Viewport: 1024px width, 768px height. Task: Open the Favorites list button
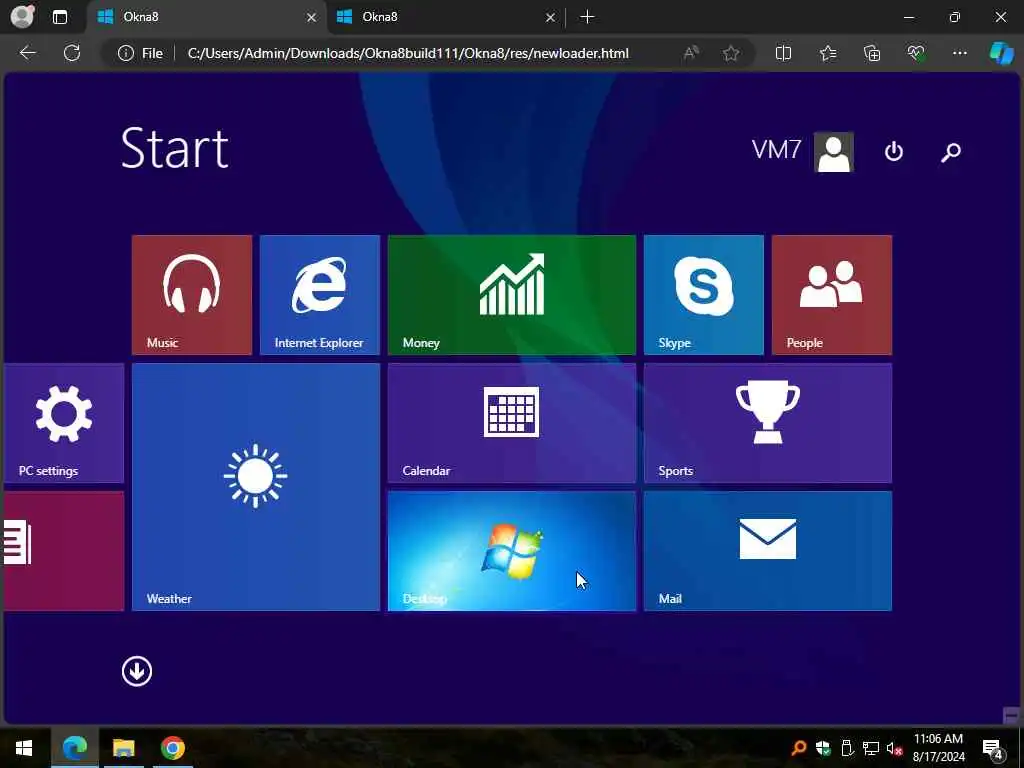(827, 53)
